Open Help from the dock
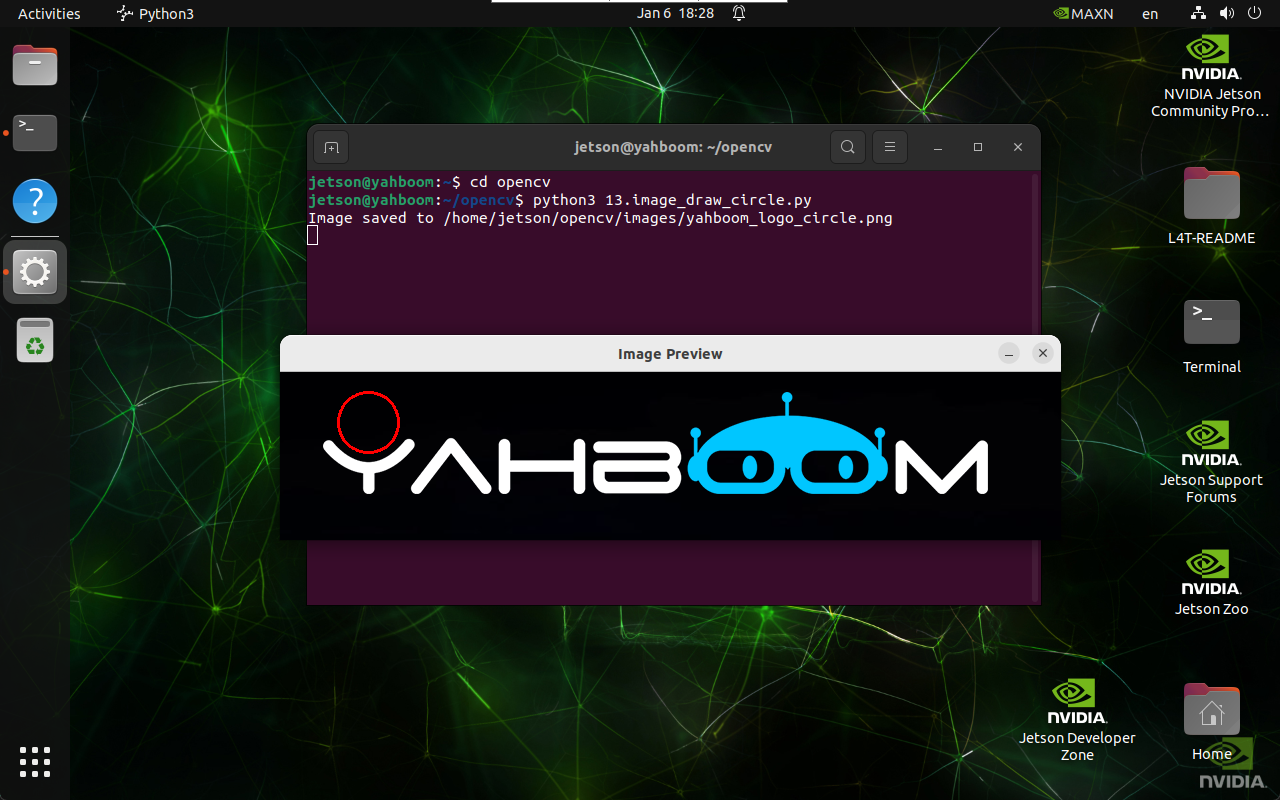The height and width of the screenshot is (800, 1280). point(35,202)
